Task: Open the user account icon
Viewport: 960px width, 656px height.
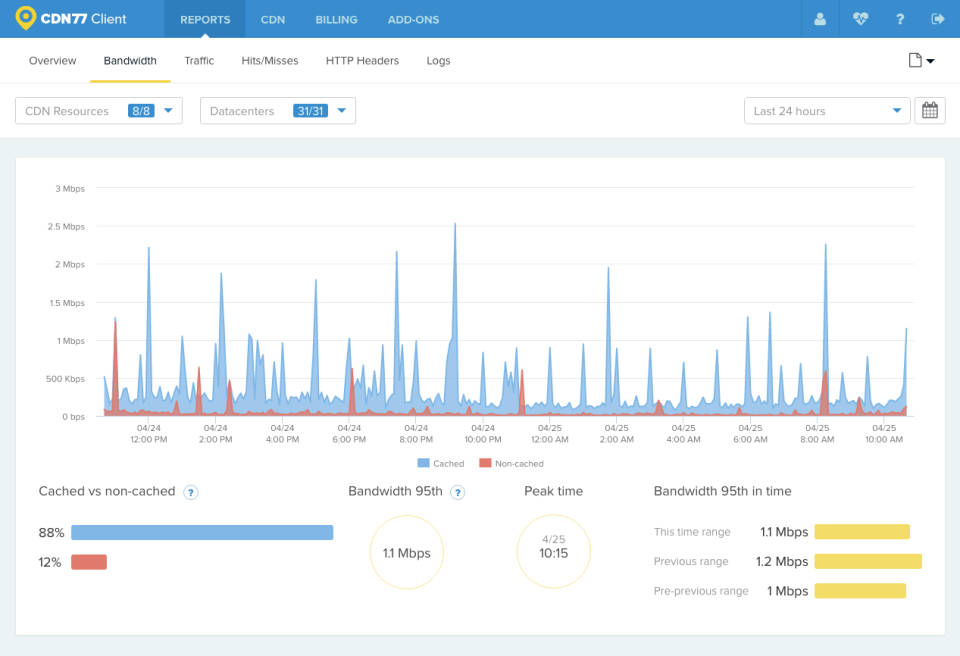Action: [x=820, y=19]
